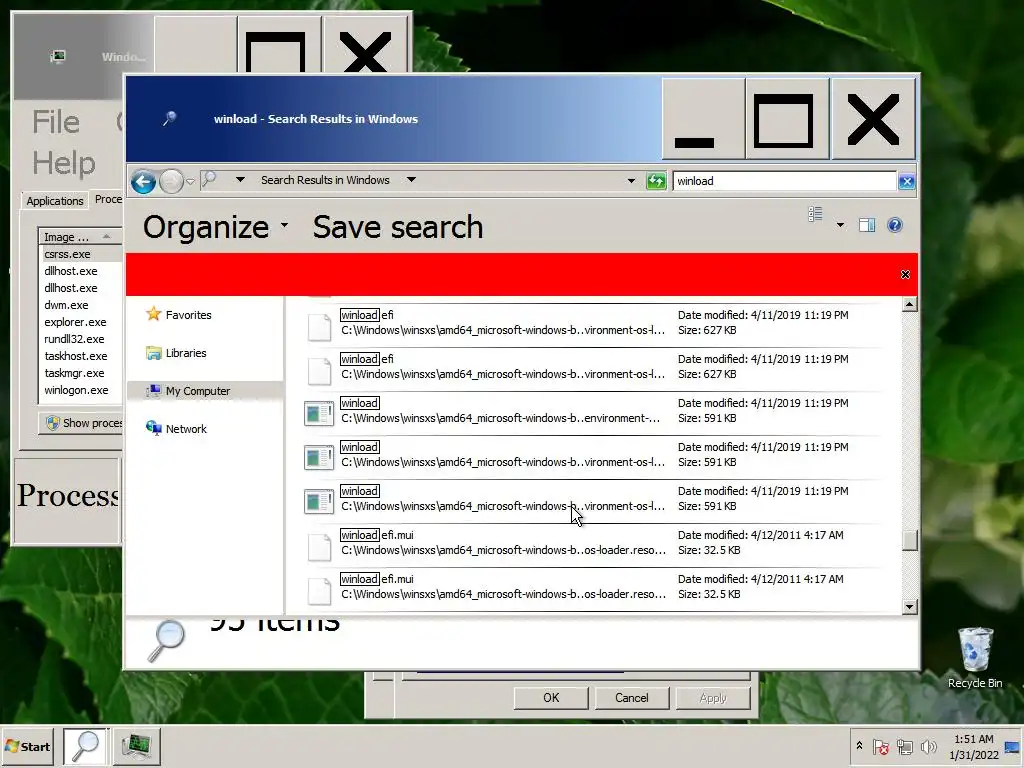
Task: Click the clock showing 1:51 AM
Action: tap(973, 746)
